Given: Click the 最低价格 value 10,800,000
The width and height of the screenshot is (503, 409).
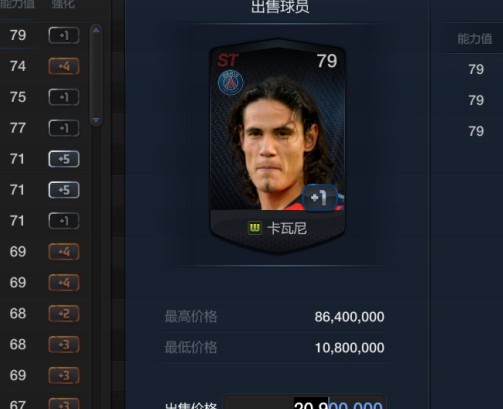Looking at the screenshot, I should coord(349,348).
